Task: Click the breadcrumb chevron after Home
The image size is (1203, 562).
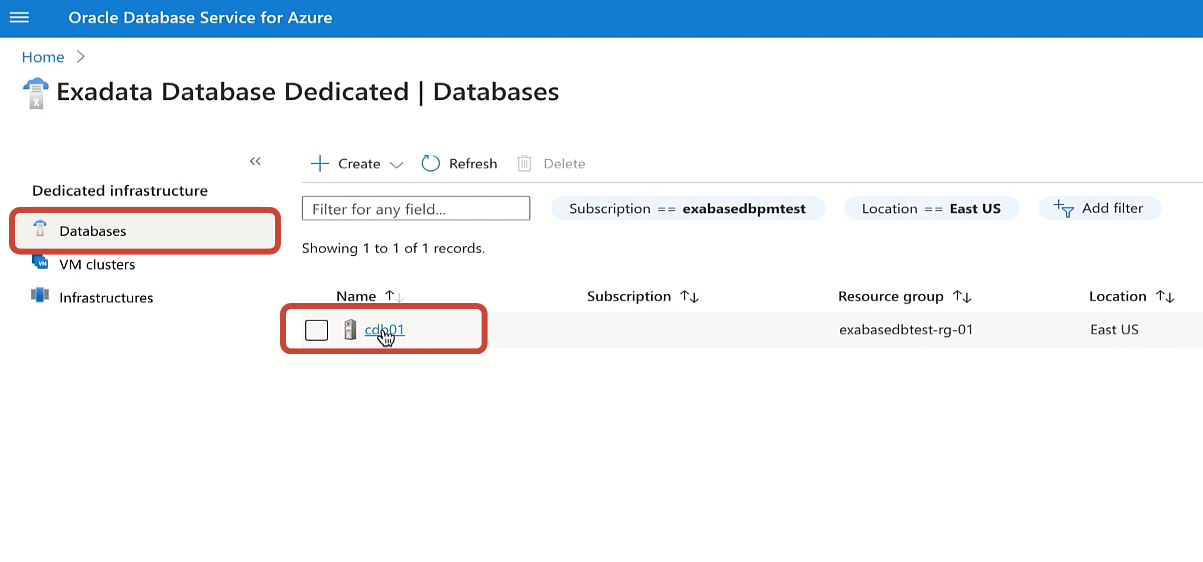Action: pyautogui.click(x=81, y=57)
